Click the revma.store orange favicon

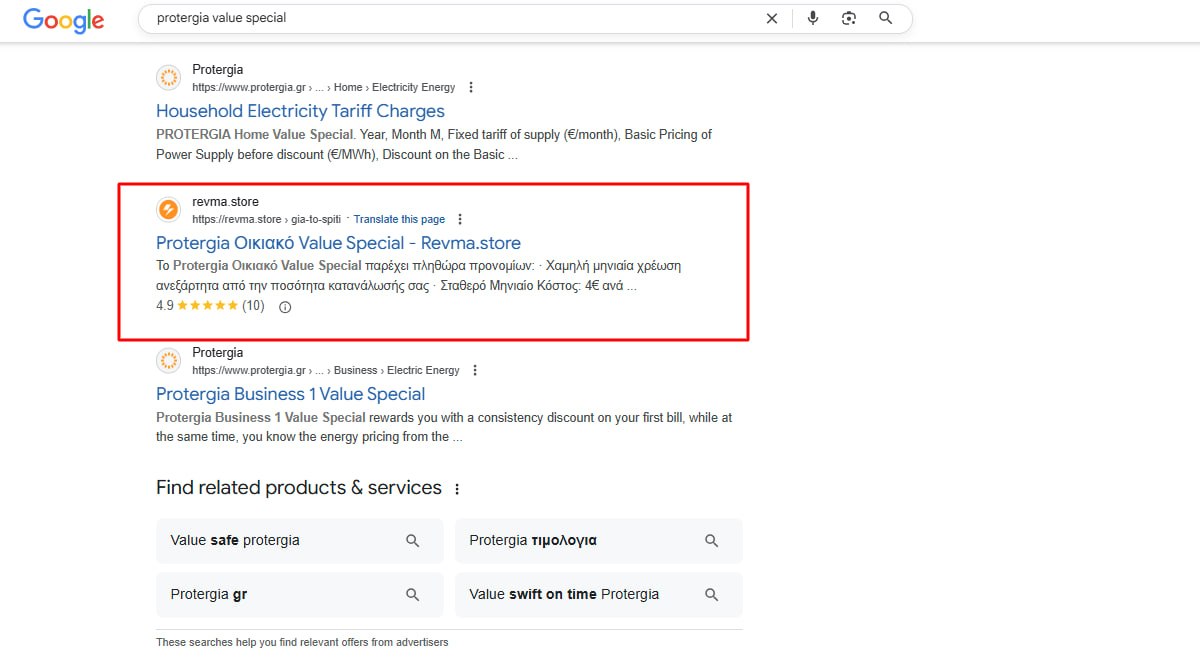(169, 210)
